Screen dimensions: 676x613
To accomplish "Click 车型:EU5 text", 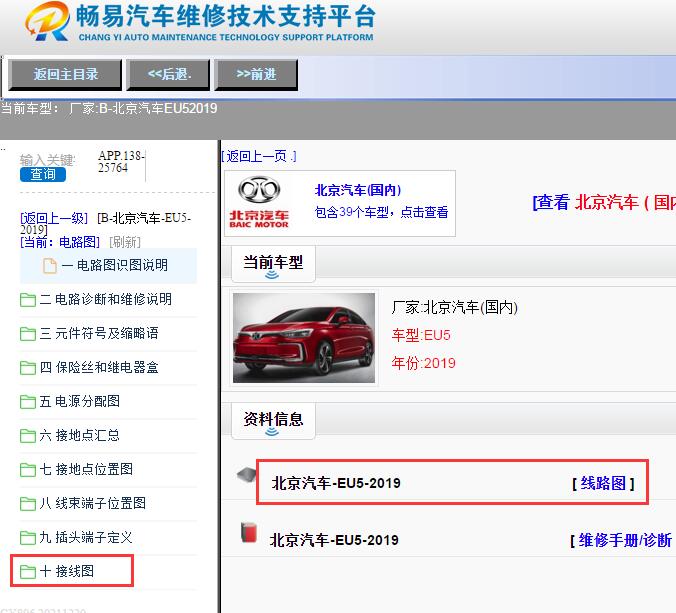I will click(421, 335).
